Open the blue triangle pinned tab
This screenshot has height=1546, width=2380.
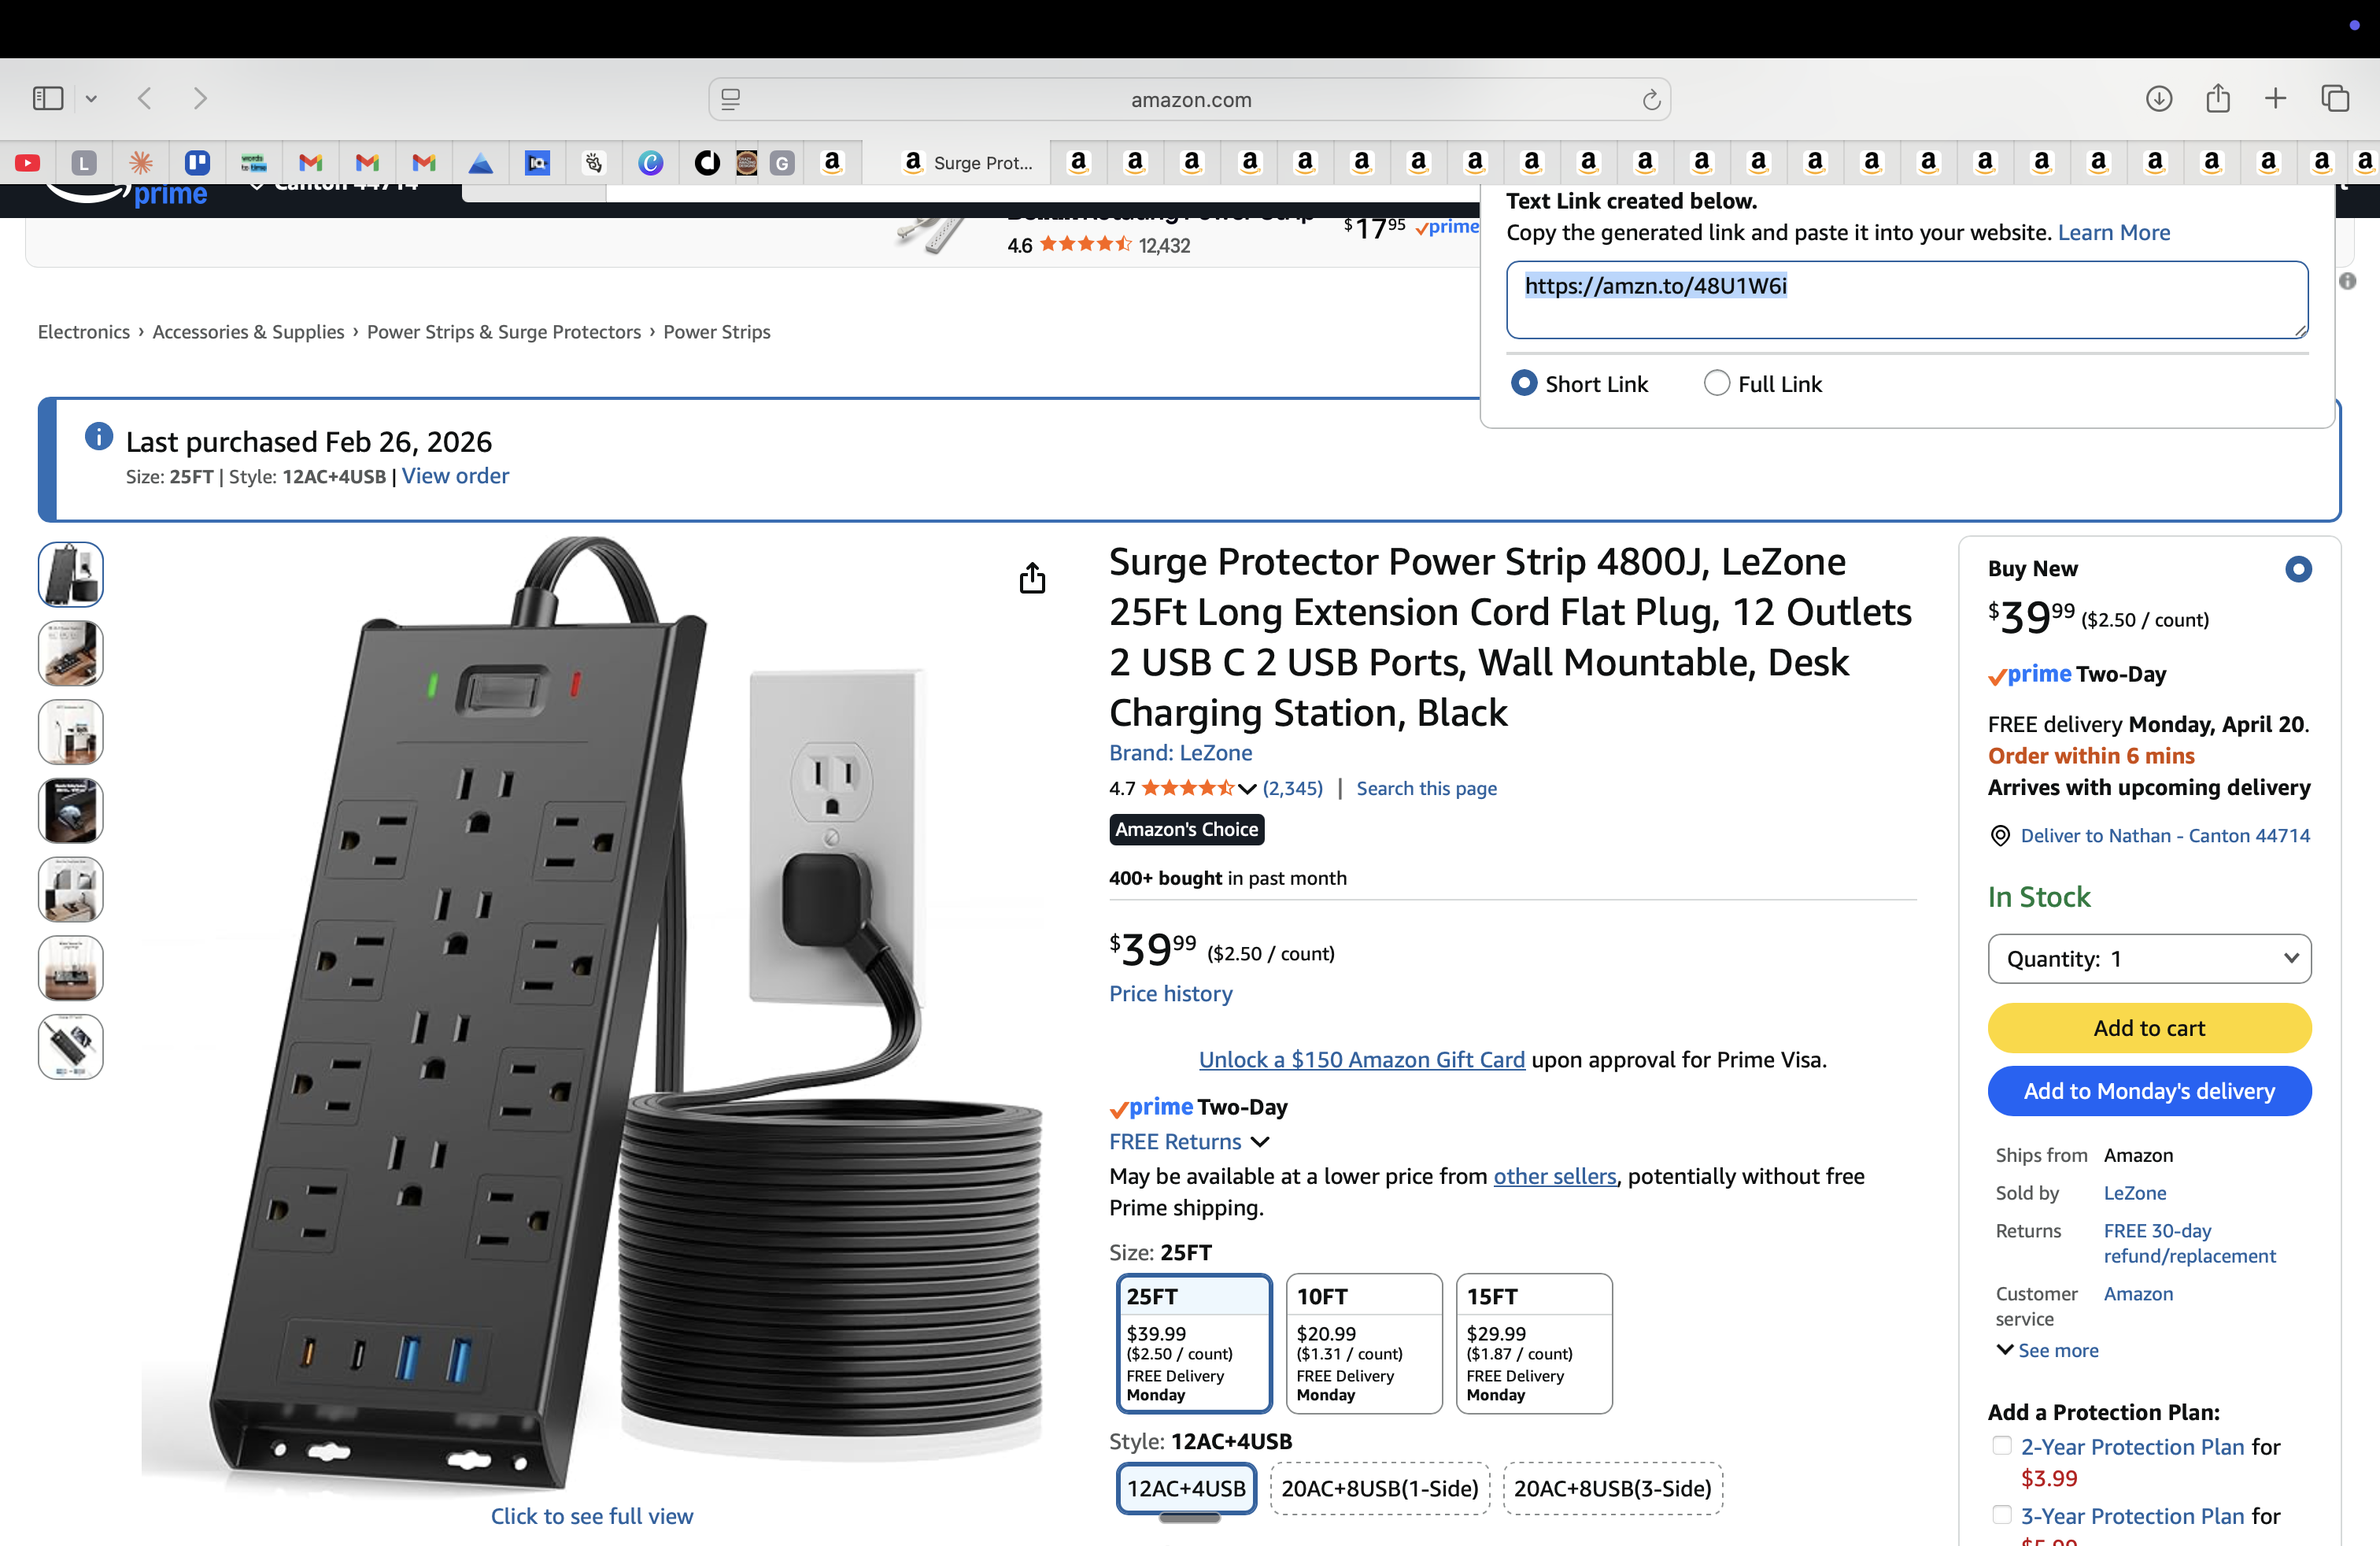coord(480,162)
